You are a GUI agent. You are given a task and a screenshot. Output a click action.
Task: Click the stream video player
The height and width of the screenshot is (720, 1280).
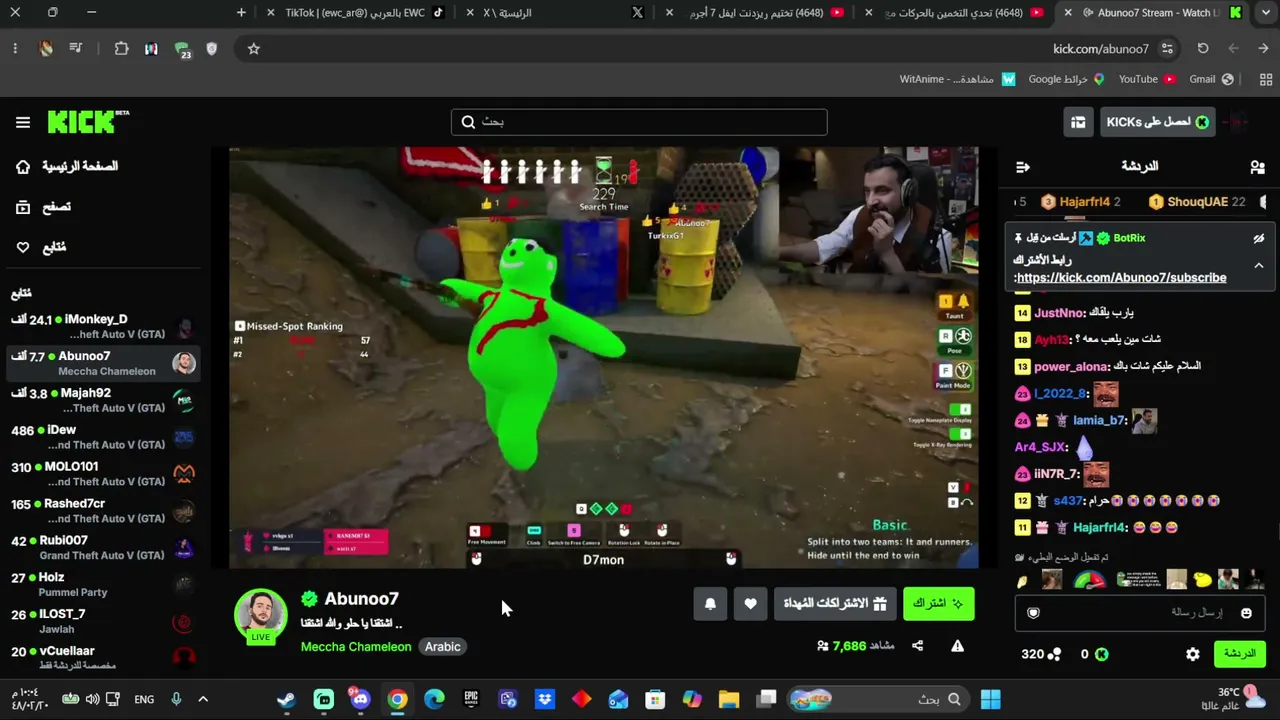point(604,358)
